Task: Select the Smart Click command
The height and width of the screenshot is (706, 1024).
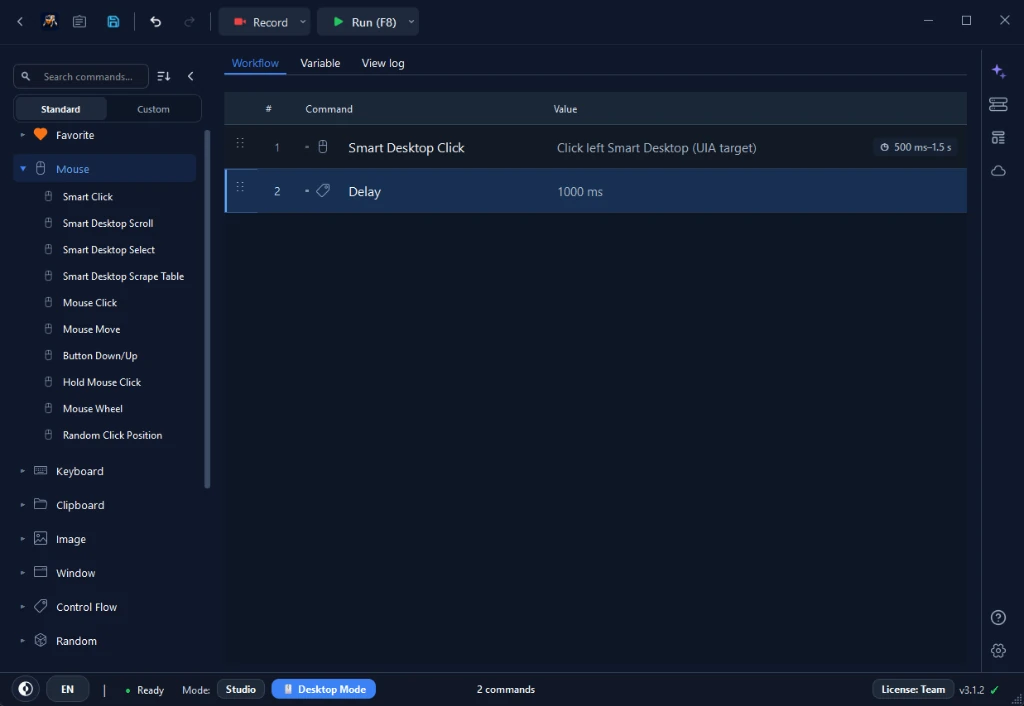Action: pos(88,197)
